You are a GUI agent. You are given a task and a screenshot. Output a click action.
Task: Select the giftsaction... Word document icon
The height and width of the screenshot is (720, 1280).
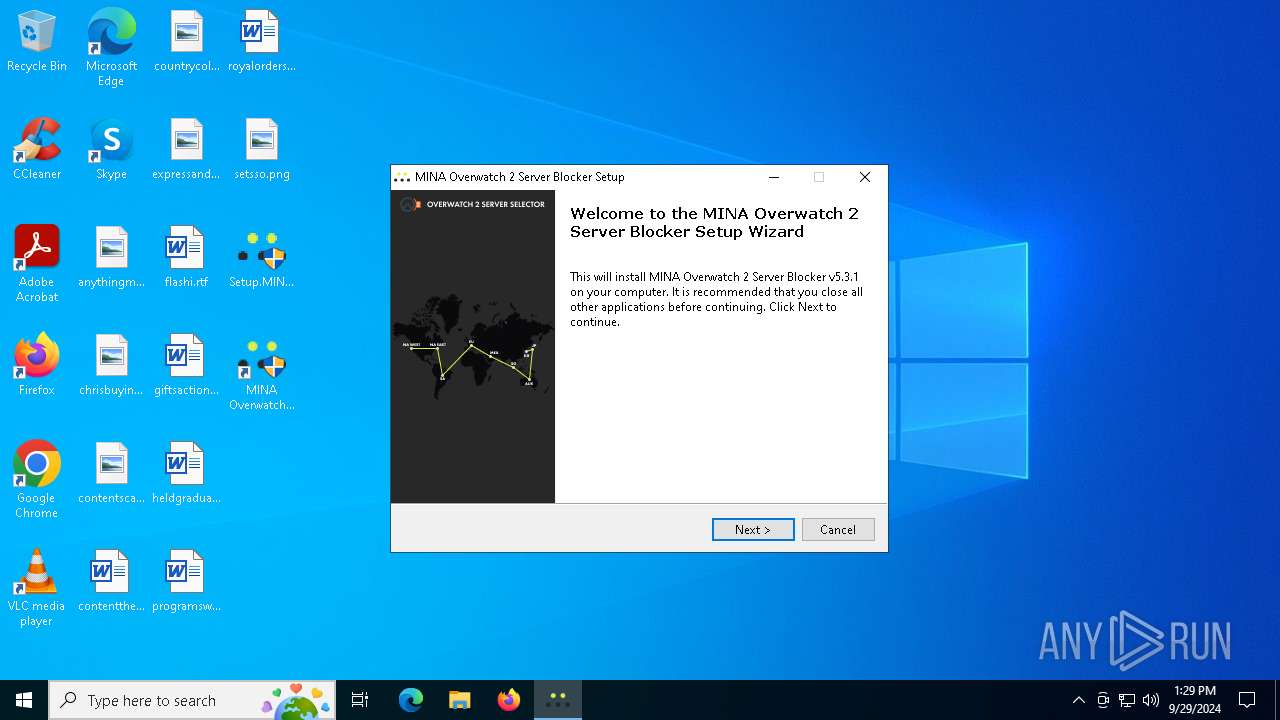pos(186,366)
